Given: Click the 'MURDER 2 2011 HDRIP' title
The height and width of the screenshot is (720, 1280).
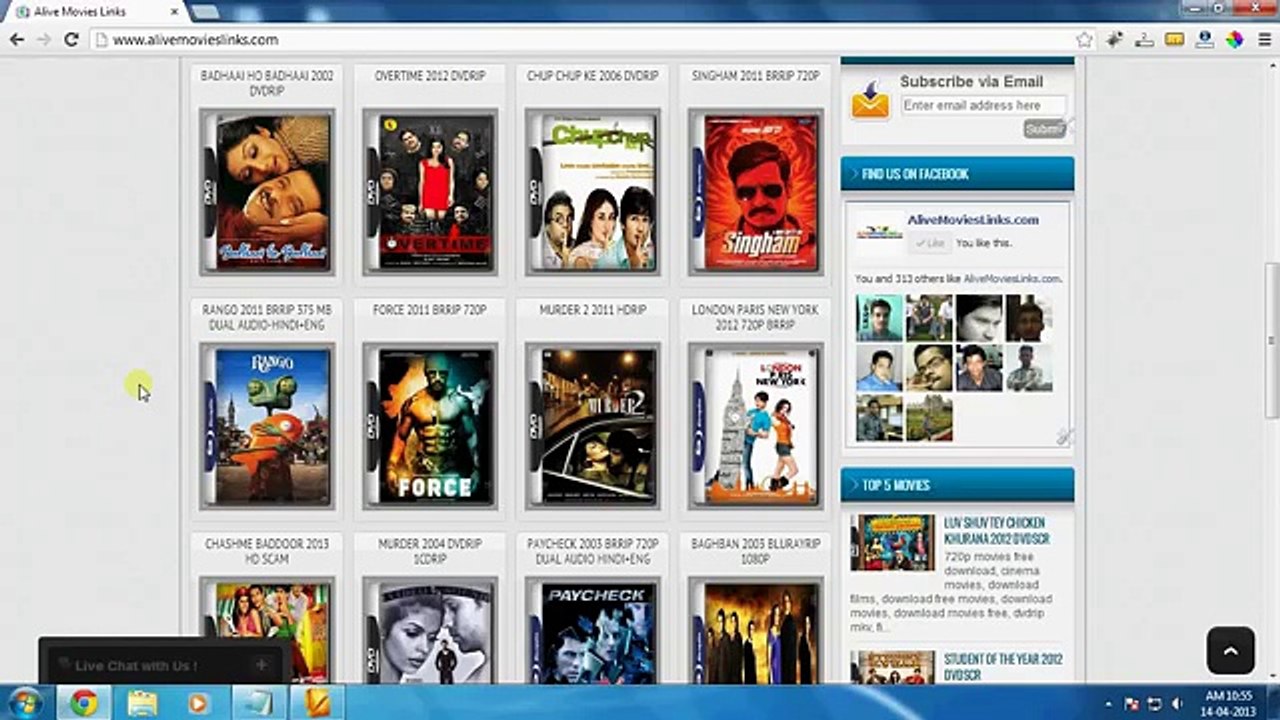Looking at the screenshot, I should [593, 310].
